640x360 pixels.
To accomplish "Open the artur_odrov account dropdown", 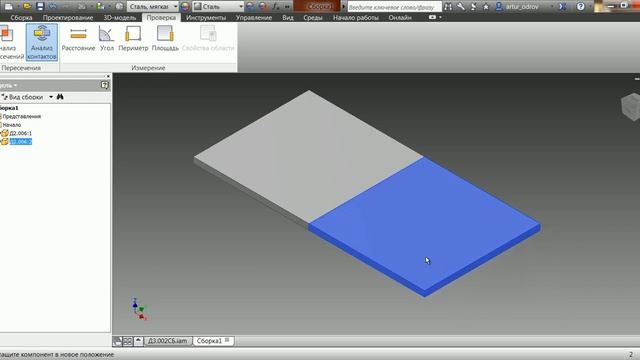I will [x=552, y=7].
